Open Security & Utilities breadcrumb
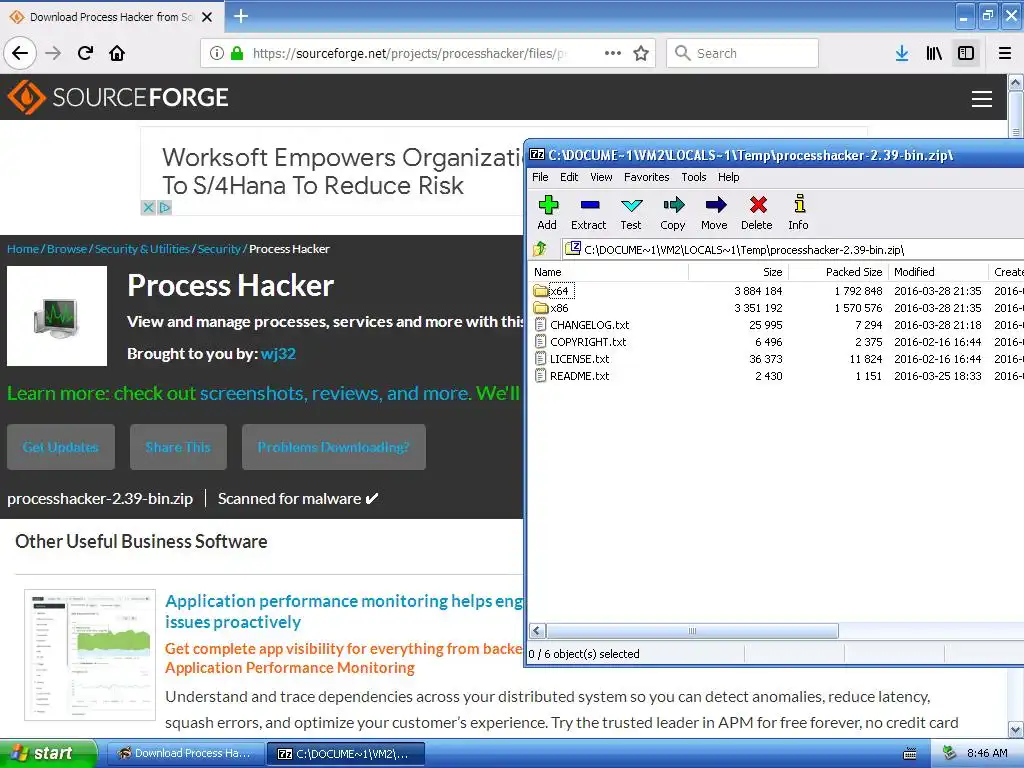The height and width of the screenshot is (768, 1024). point(142,249)
